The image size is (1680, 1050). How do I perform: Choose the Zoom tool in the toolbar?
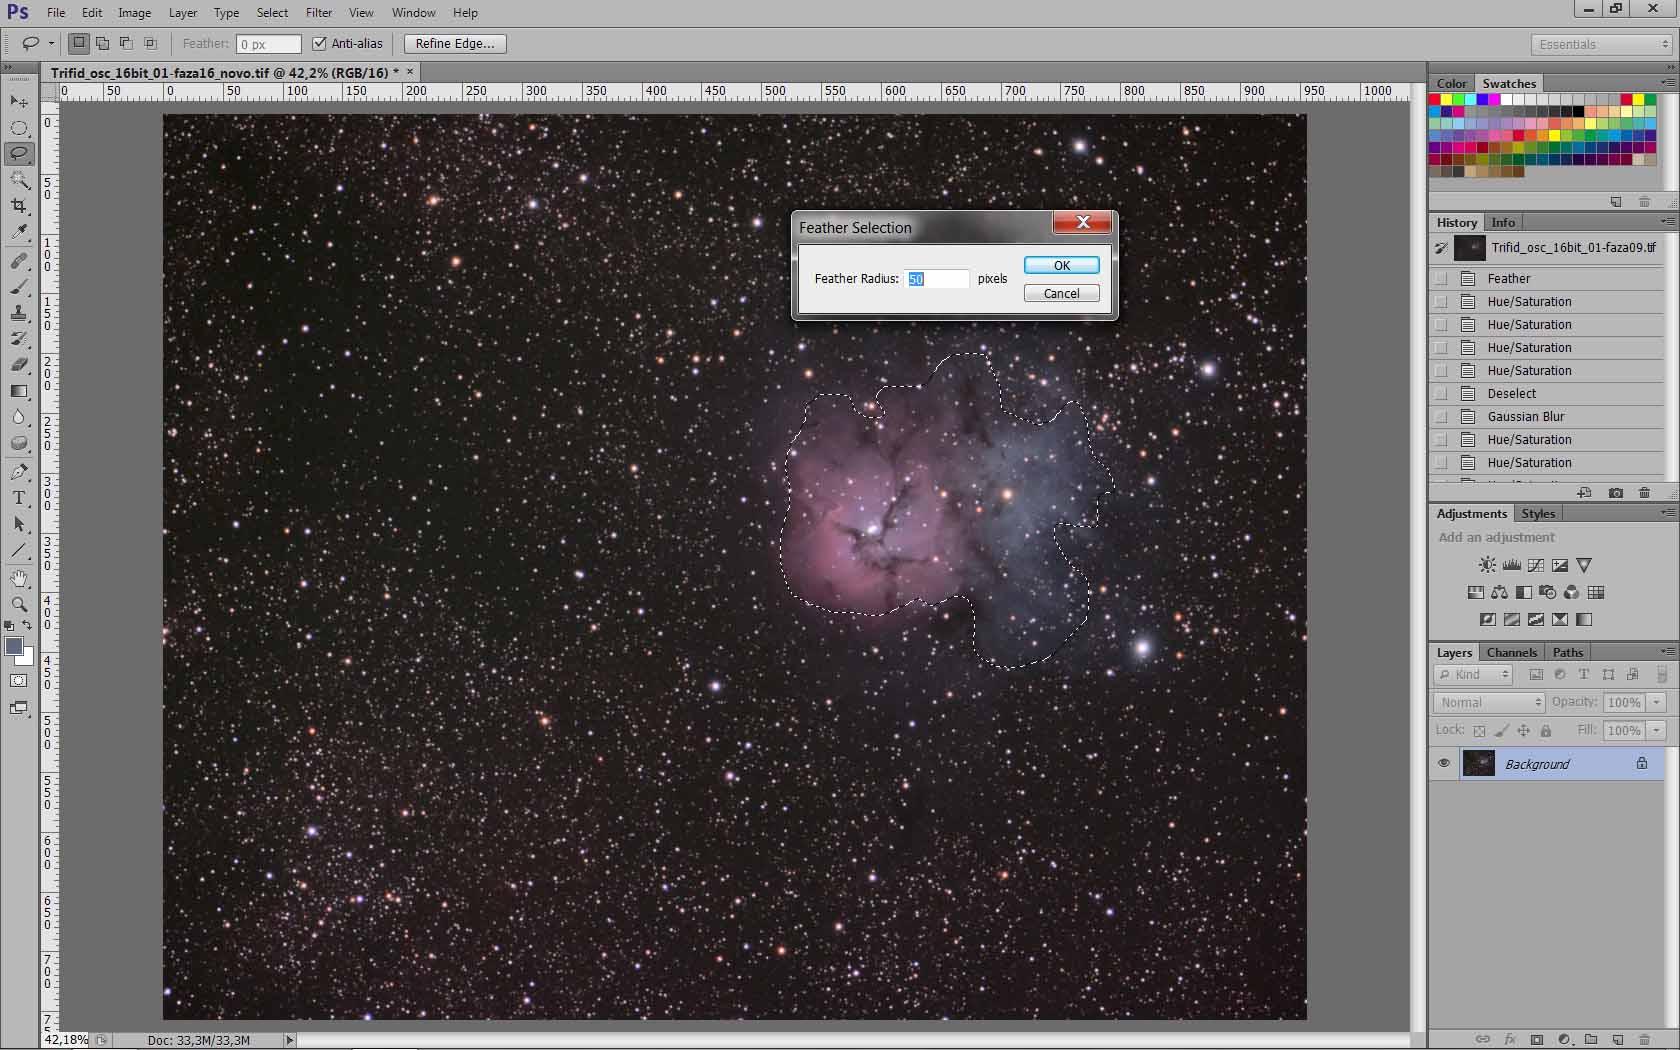tap(19, 604)
